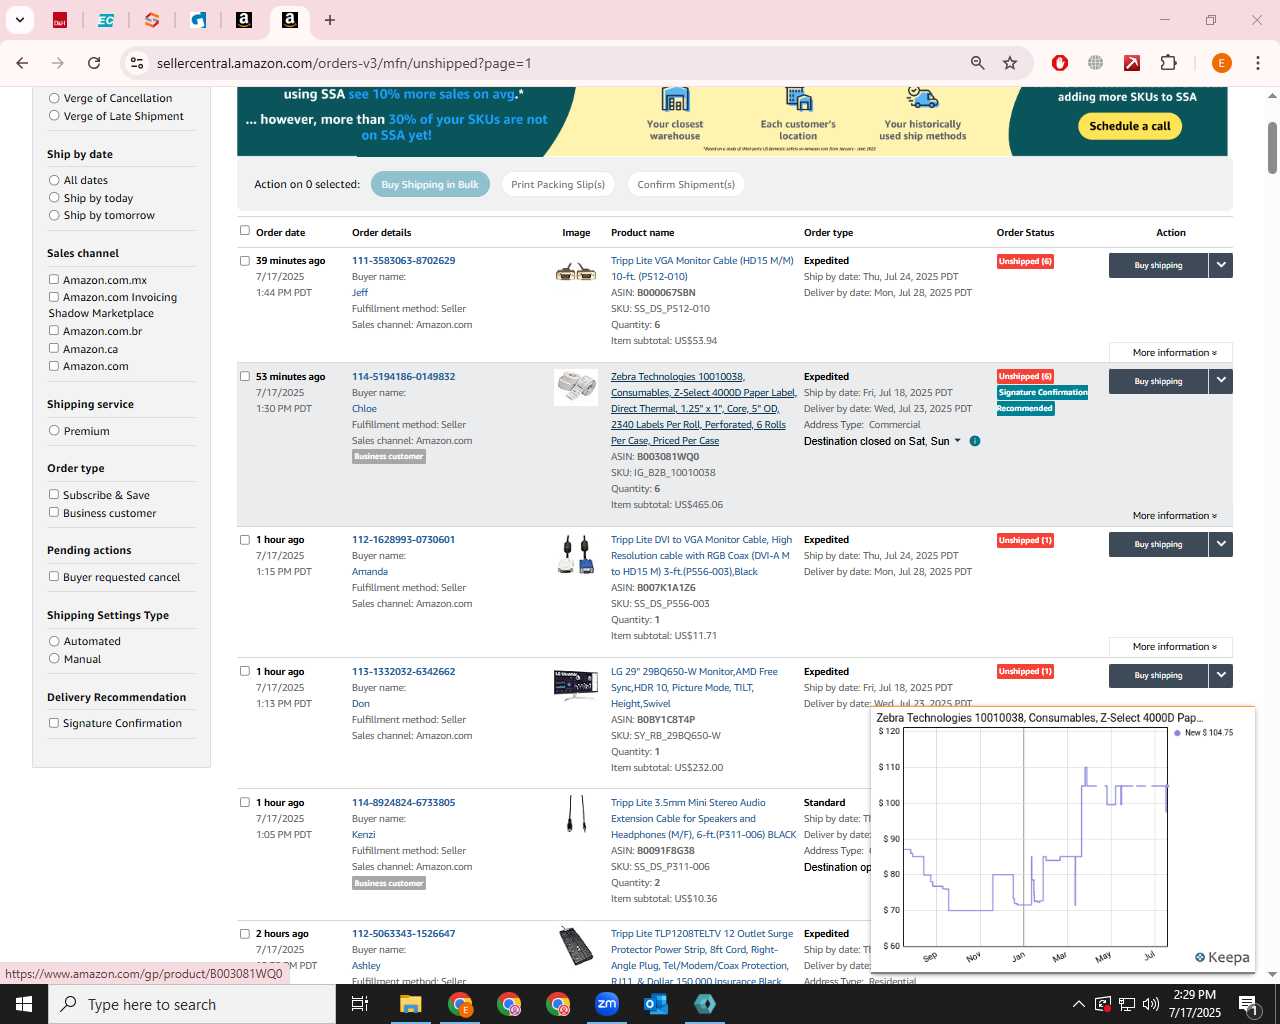Open the orange E profile avatar

(x=1221, y=63)
